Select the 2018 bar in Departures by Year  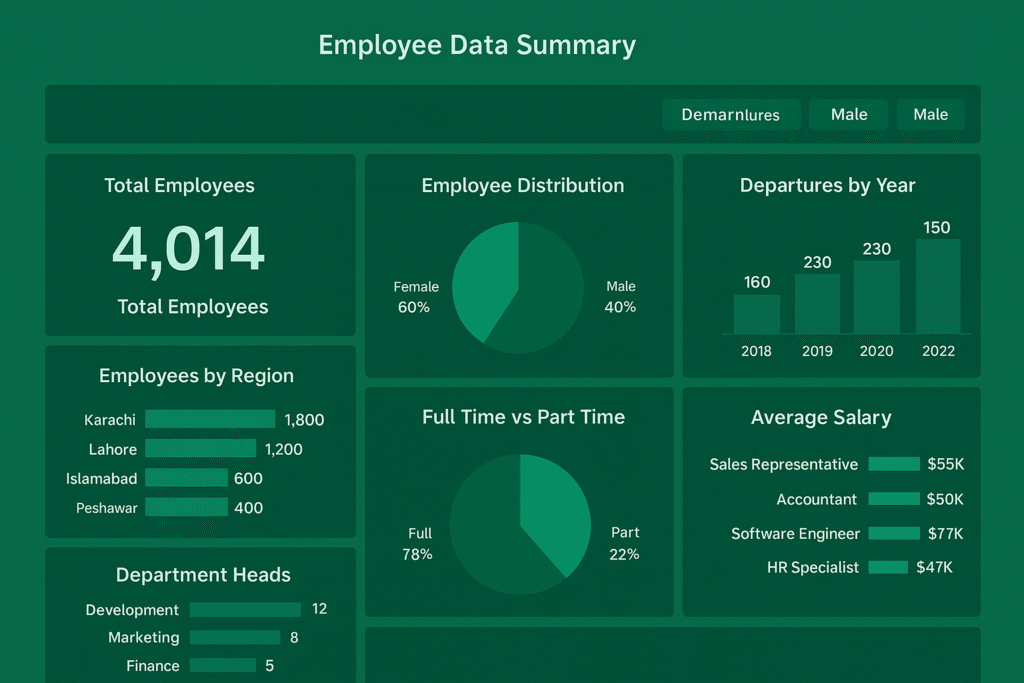point(757,314)
